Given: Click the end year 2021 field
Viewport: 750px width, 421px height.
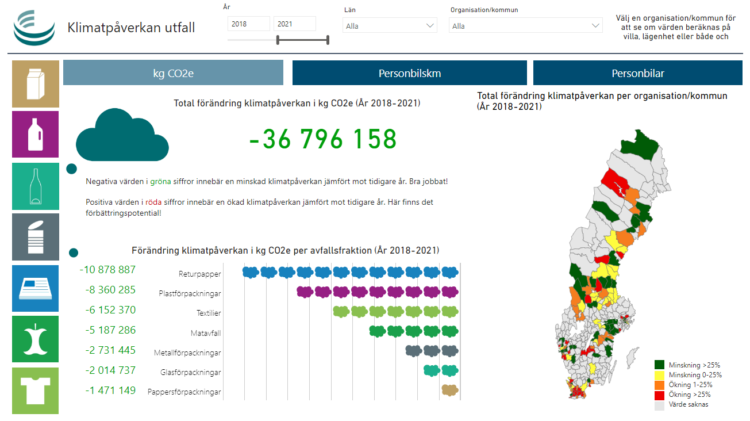Looking at the screenshot, I should tap(294, 23).
